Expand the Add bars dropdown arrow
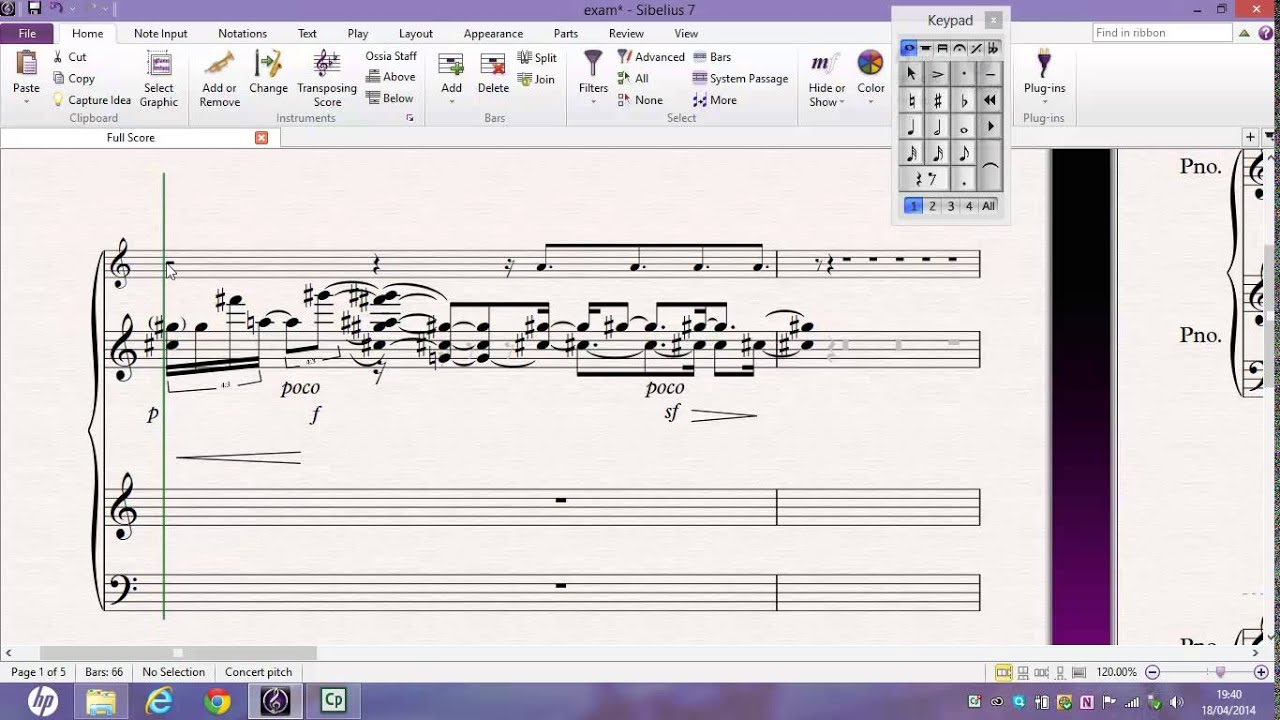The width and height of the screenshot is (1280, 720). coord(451,102)
